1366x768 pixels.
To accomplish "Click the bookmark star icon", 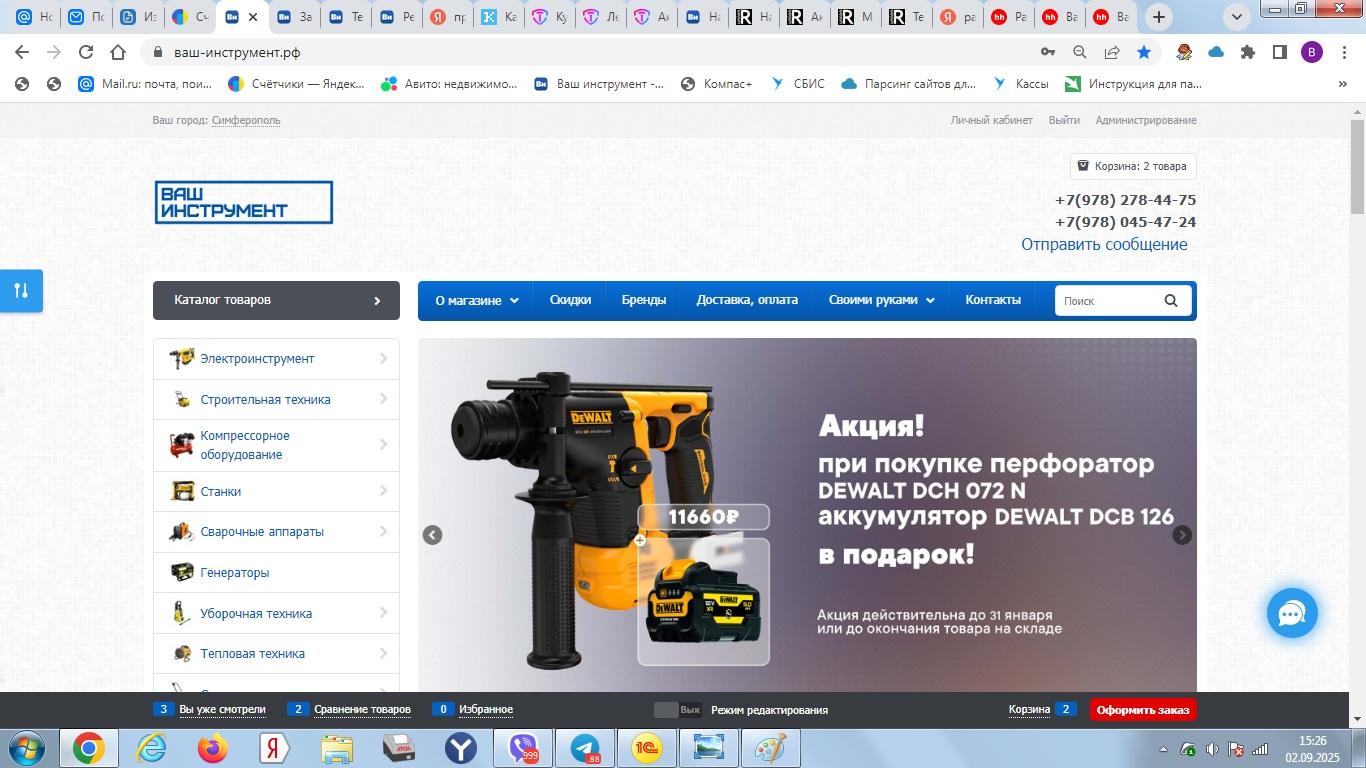I will 1144,52.
